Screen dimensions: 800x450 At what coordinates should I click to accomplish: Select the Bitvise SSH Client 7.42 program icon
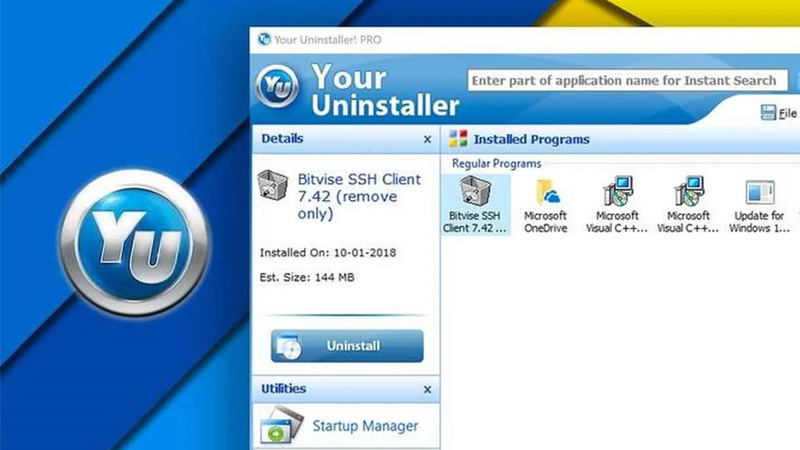coord(475,205)
